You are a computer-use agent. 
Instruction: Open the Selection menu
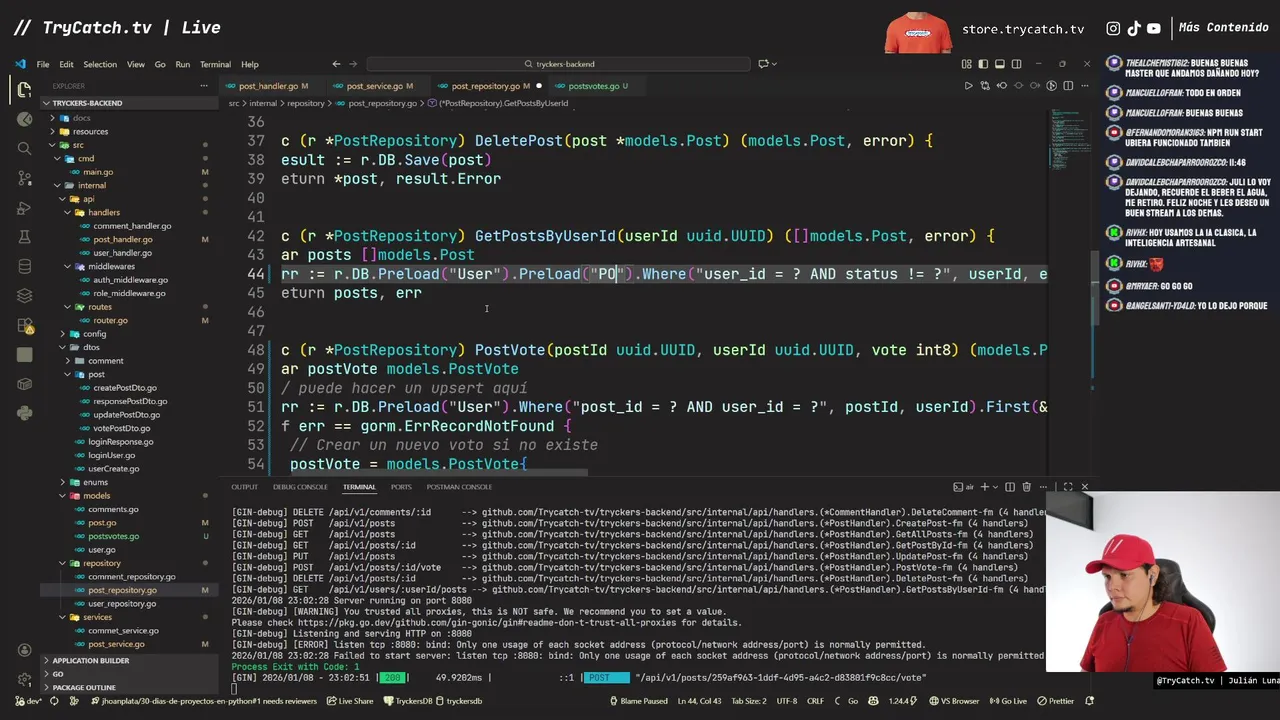coord(100,64)
